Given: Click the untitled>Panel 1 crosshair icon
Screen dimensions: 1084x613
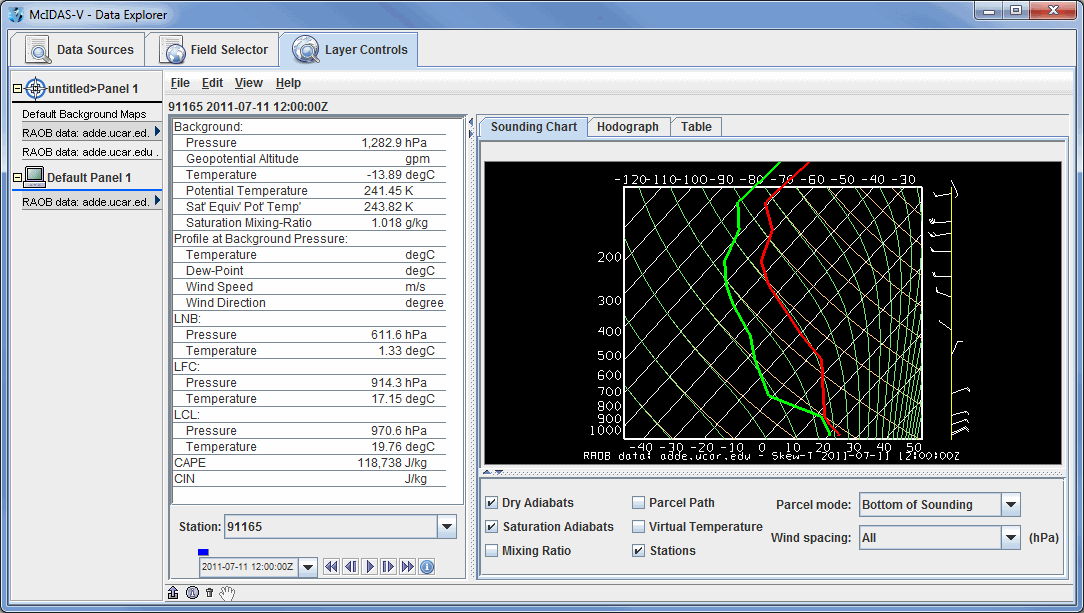Looking at the screenshot, I should pos(35,88).
